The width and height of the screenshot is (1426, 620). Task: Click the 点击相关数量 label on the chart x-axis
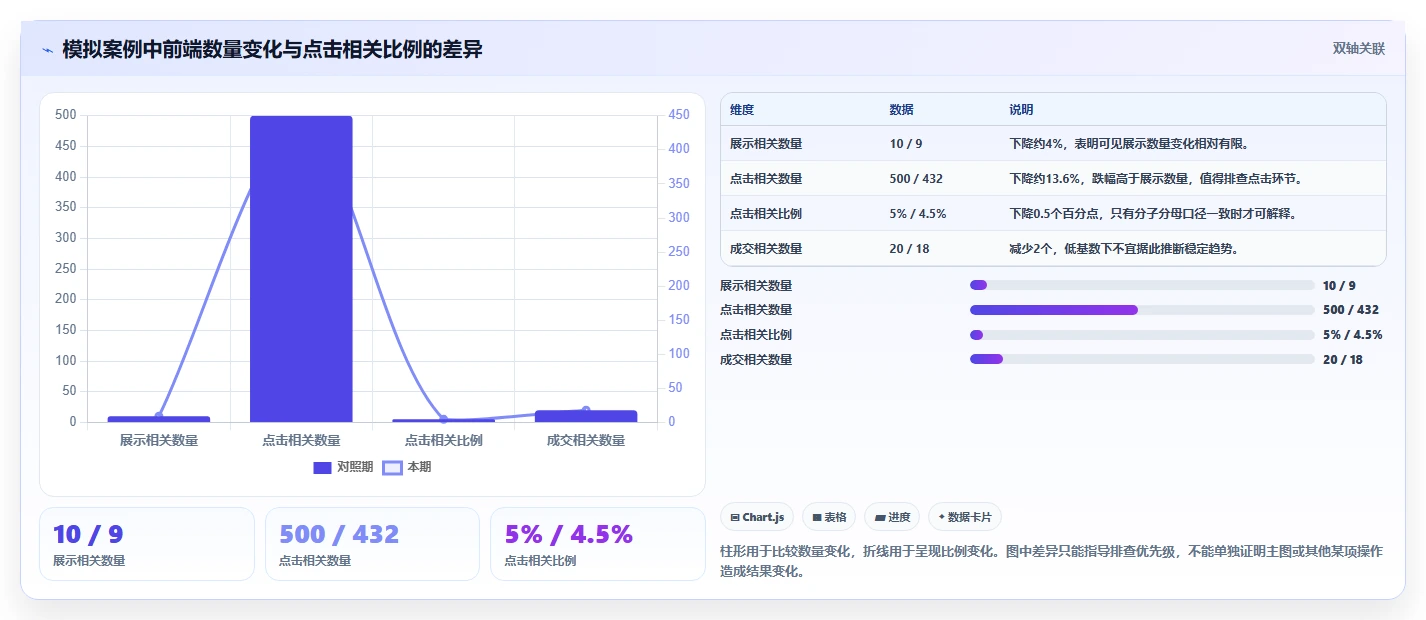(x=301, y=440)
